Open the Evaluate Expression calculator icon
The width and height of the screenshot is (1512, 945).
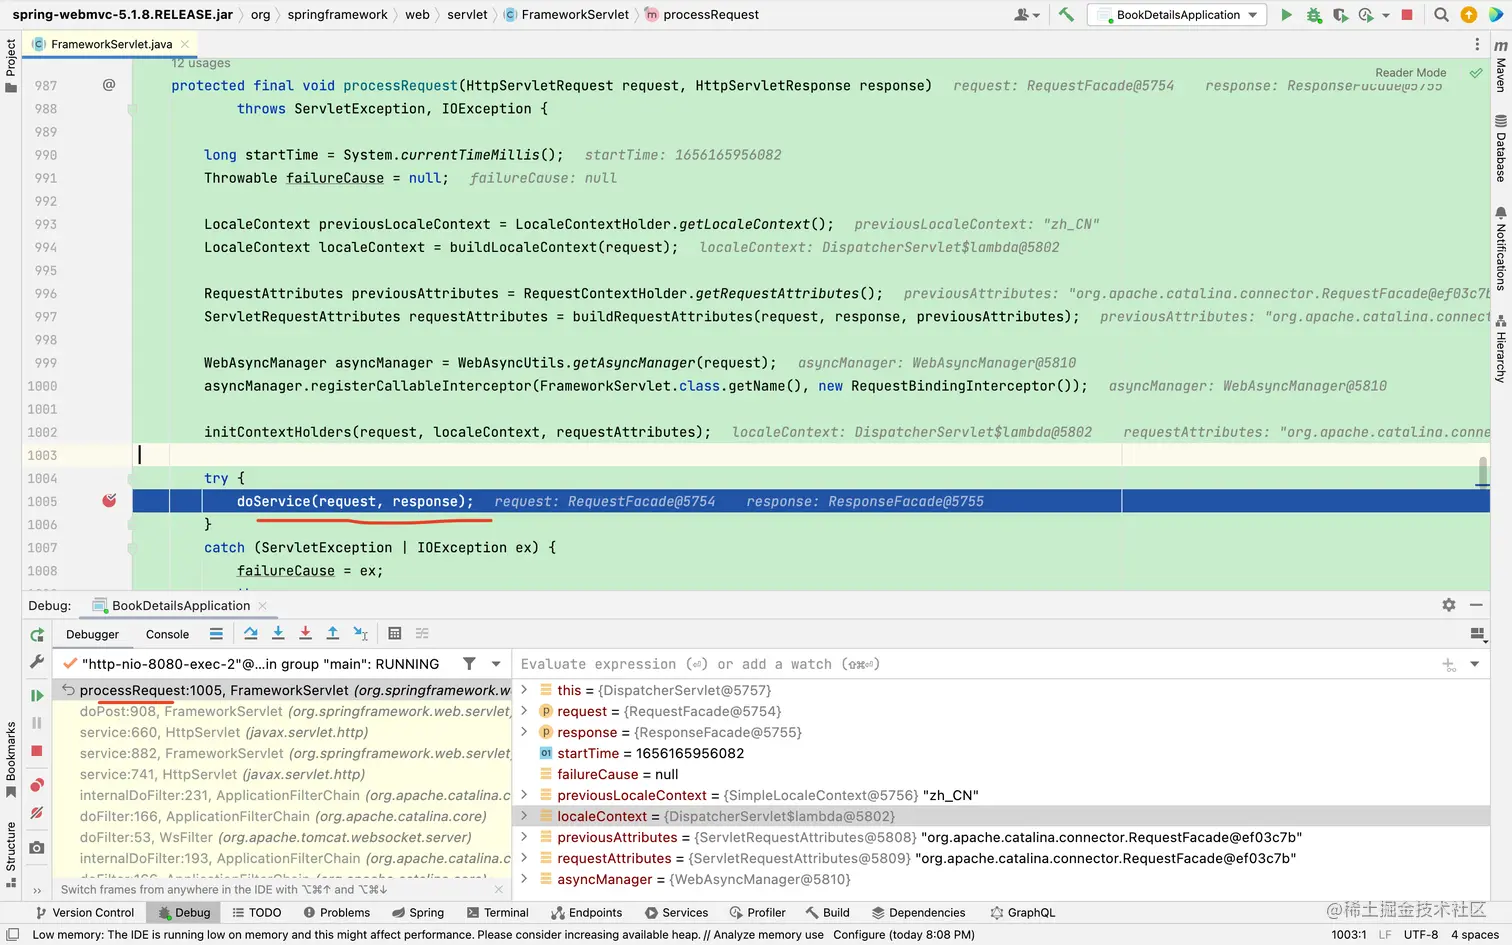pyautogui.click(x=395, y=634)
